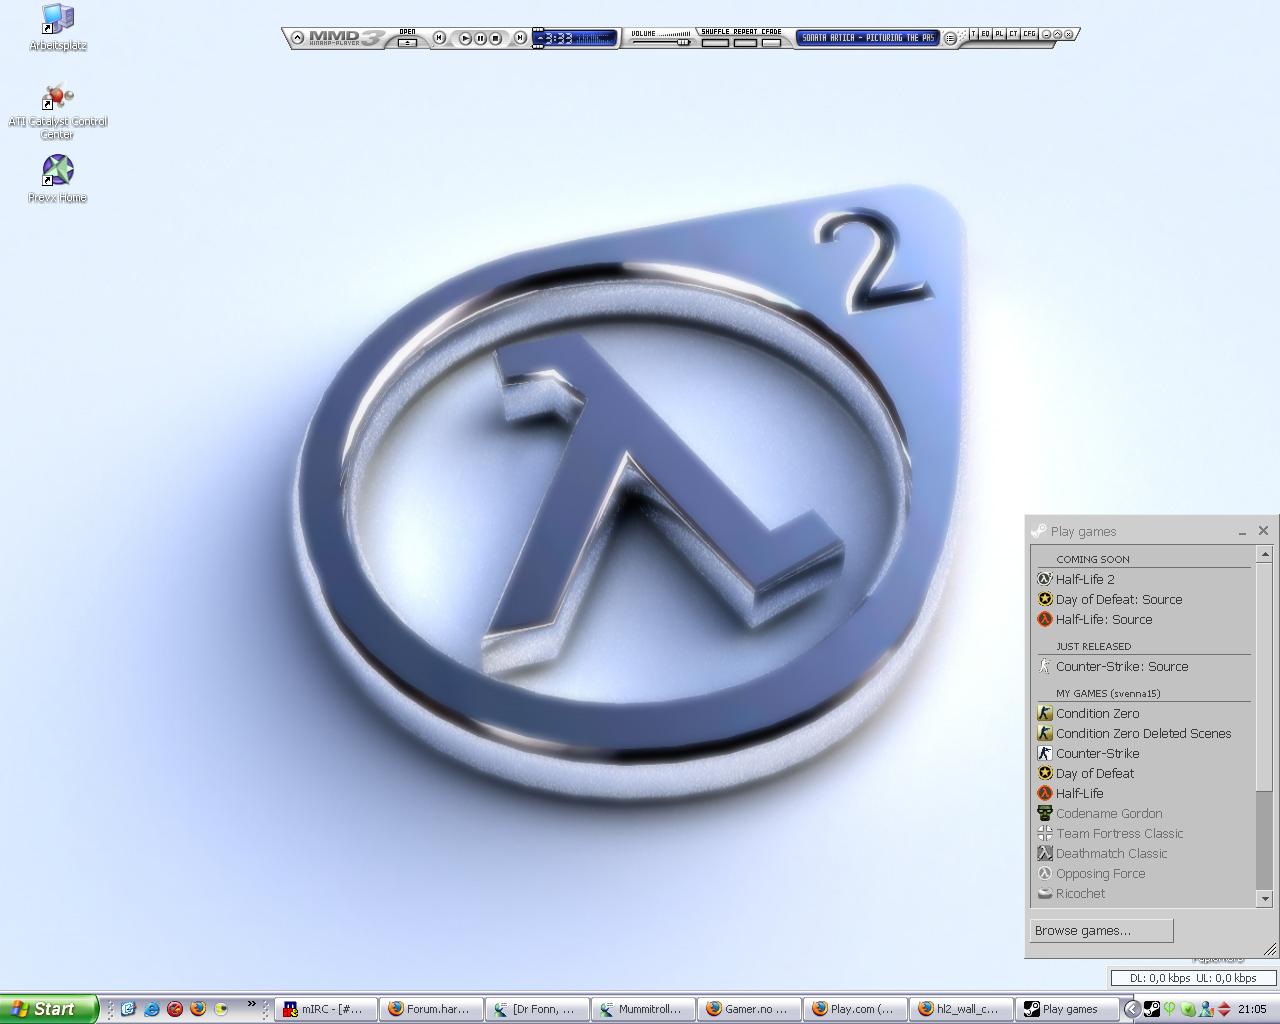Open the Arbeitsplatz desktop icon
The image size is (1280, 1024).
[58, 28]
